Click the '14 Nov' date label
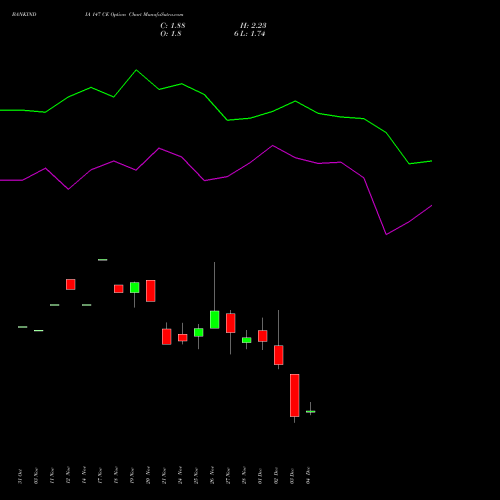The height and width of the screenshot is (500, 500). 84,476
